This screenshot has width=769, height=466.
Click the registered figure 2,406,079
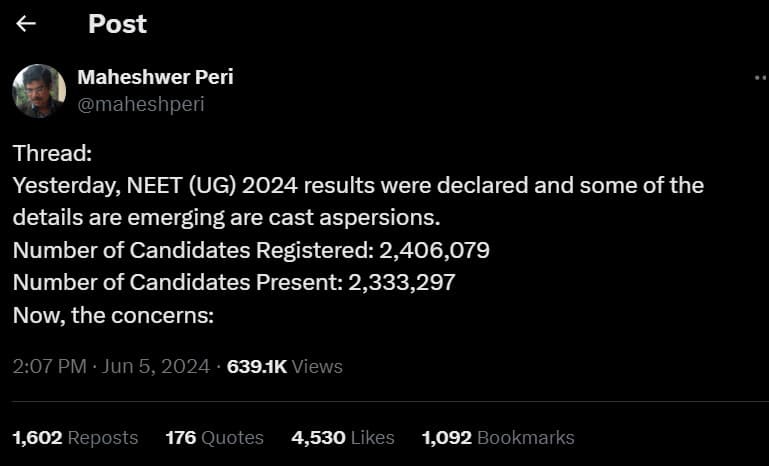(435, 250)
